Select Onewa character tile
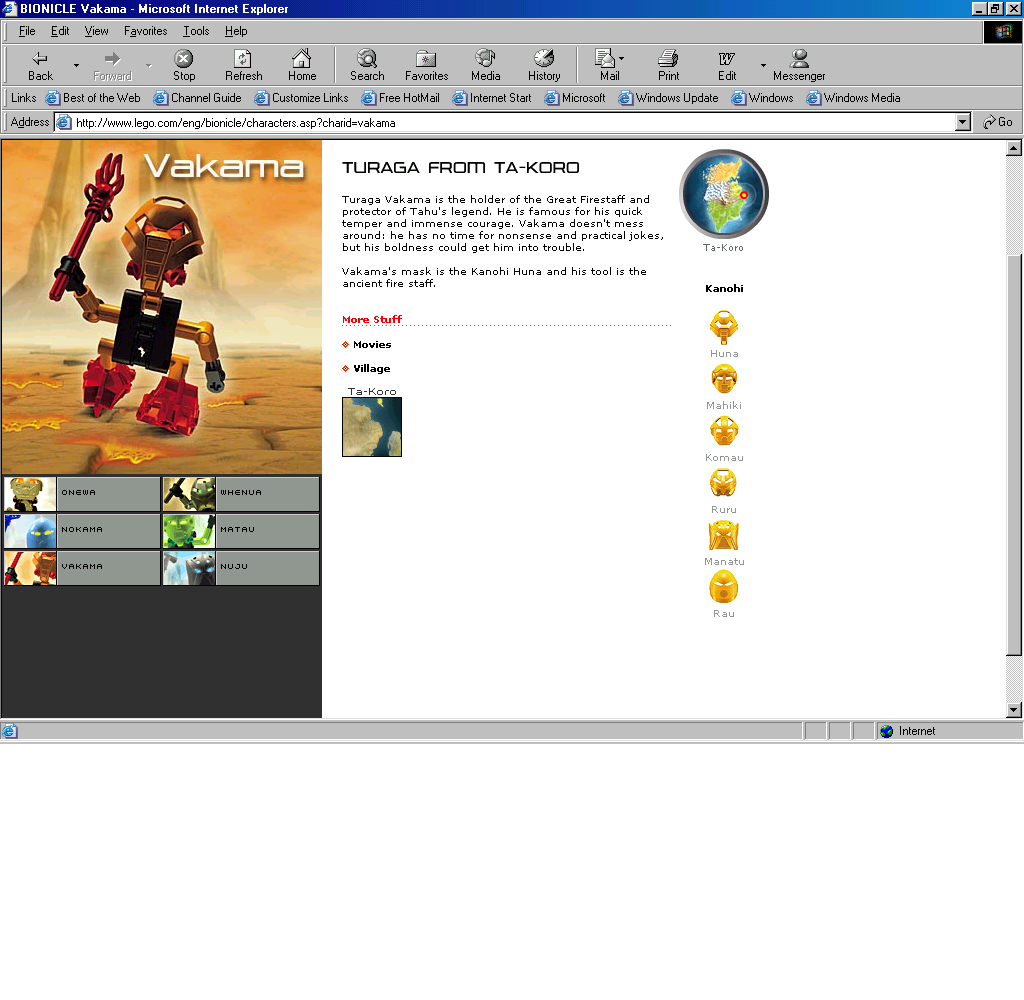 point(82,493)
